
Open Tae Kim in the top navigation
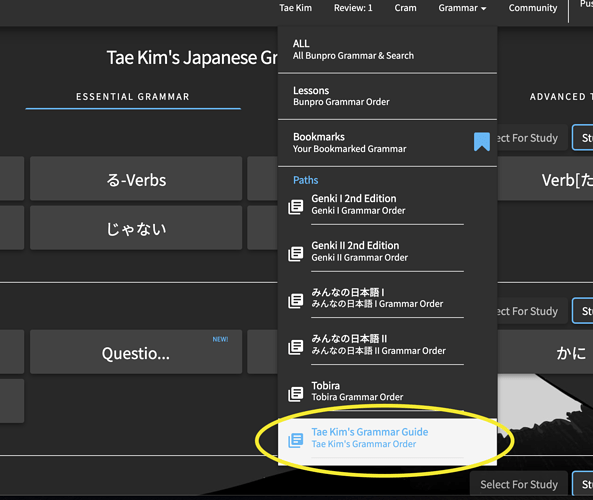(x=295, y=8)
